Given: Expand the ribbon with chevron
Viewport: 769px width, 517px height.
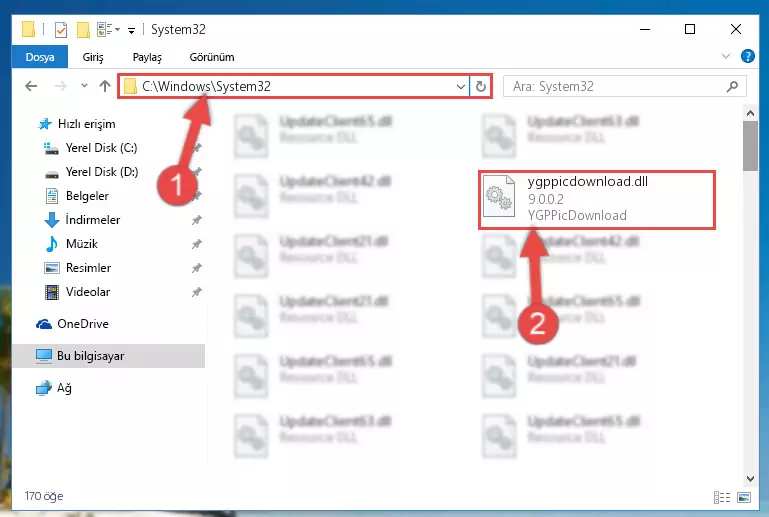Looking at the screenshot, I should (726, 56).
